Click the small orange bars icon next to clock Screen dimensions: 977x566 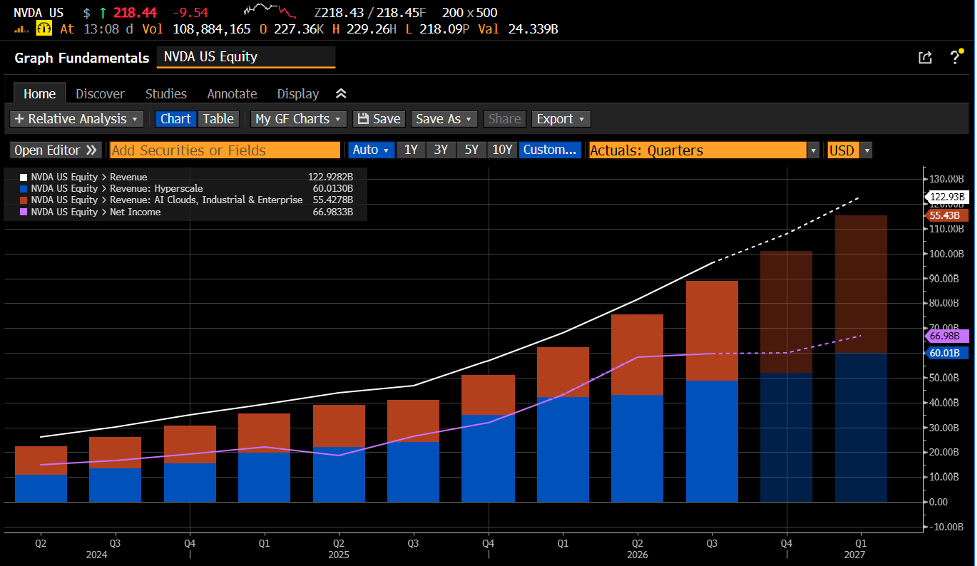point(22,29)
